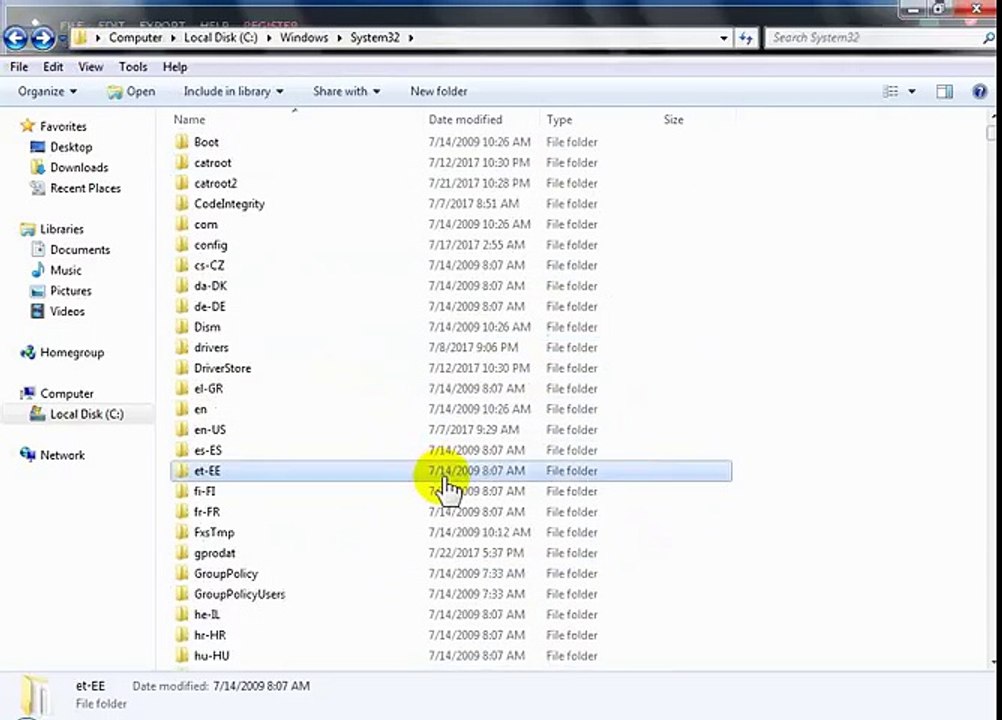This screenshot has height=720, width=1002.
Task: Click the he-IL folder name
Action: [x=207, y=615]
